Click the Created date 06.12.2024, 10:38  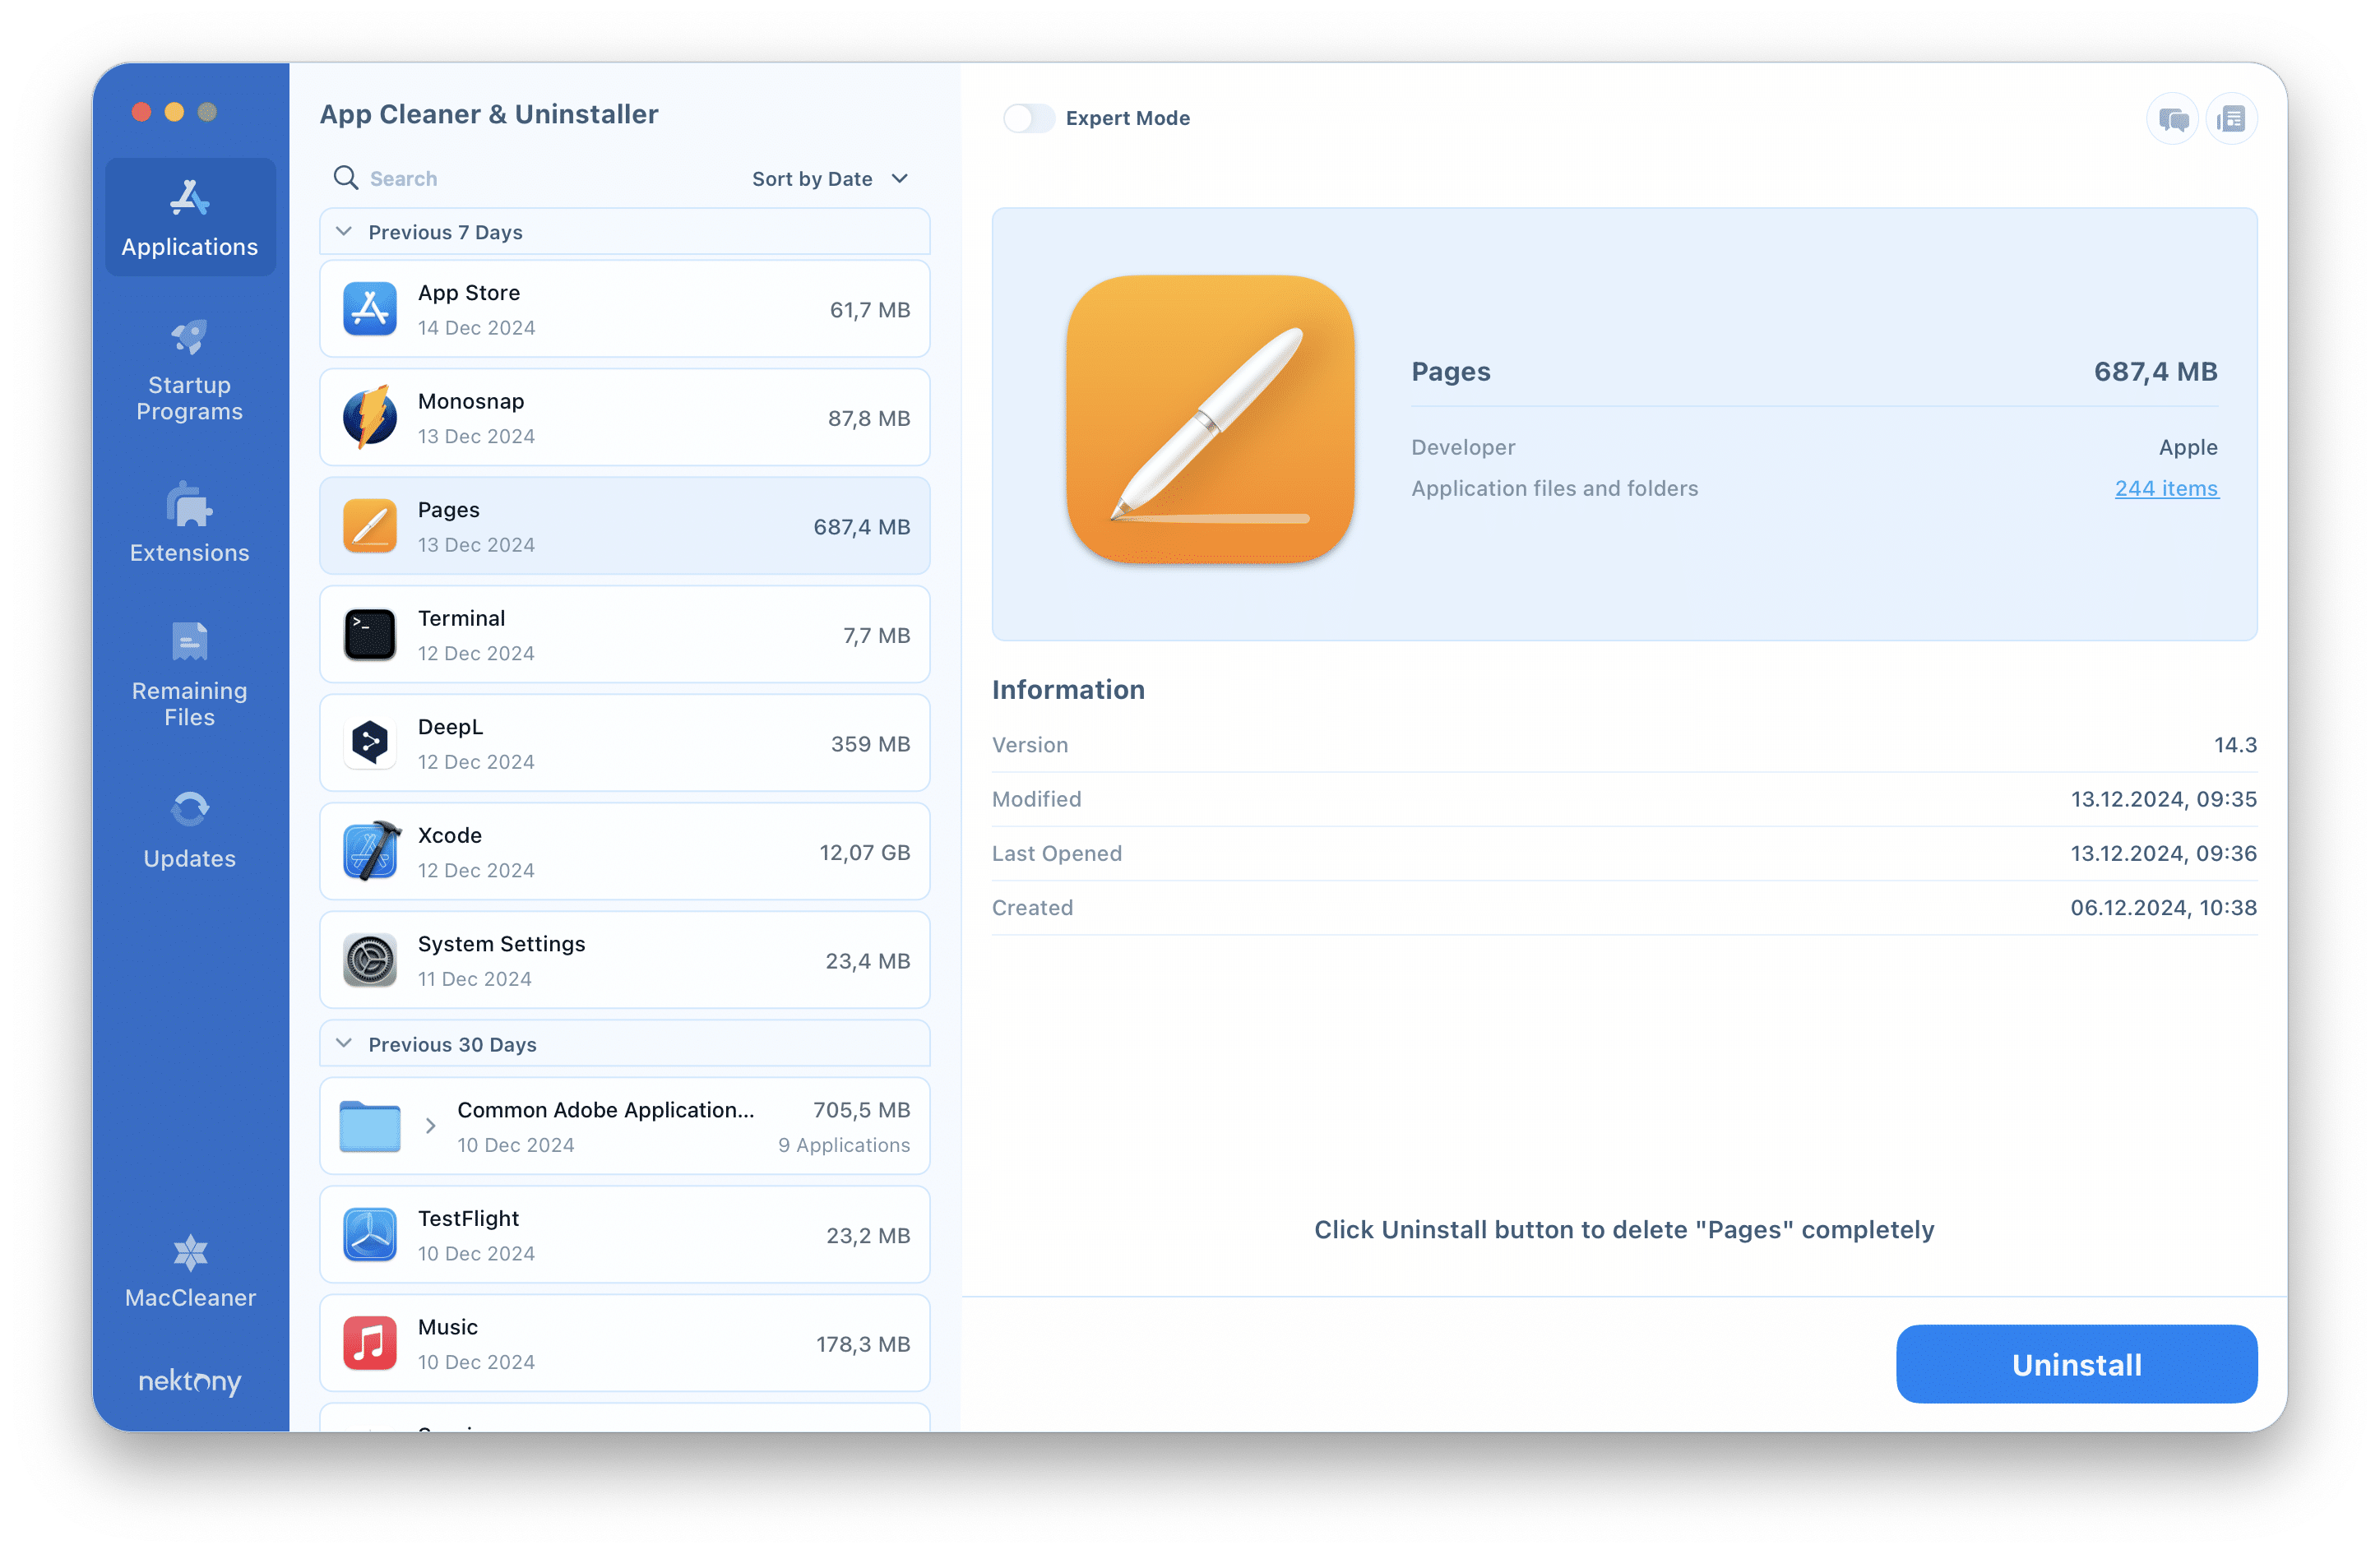(2163, 908)
